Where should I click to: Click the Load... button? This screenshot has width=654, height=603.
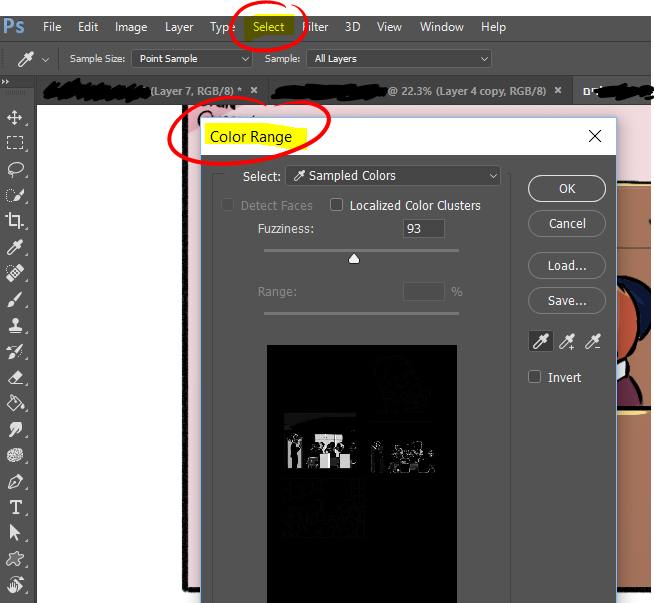tap(567, 265)
